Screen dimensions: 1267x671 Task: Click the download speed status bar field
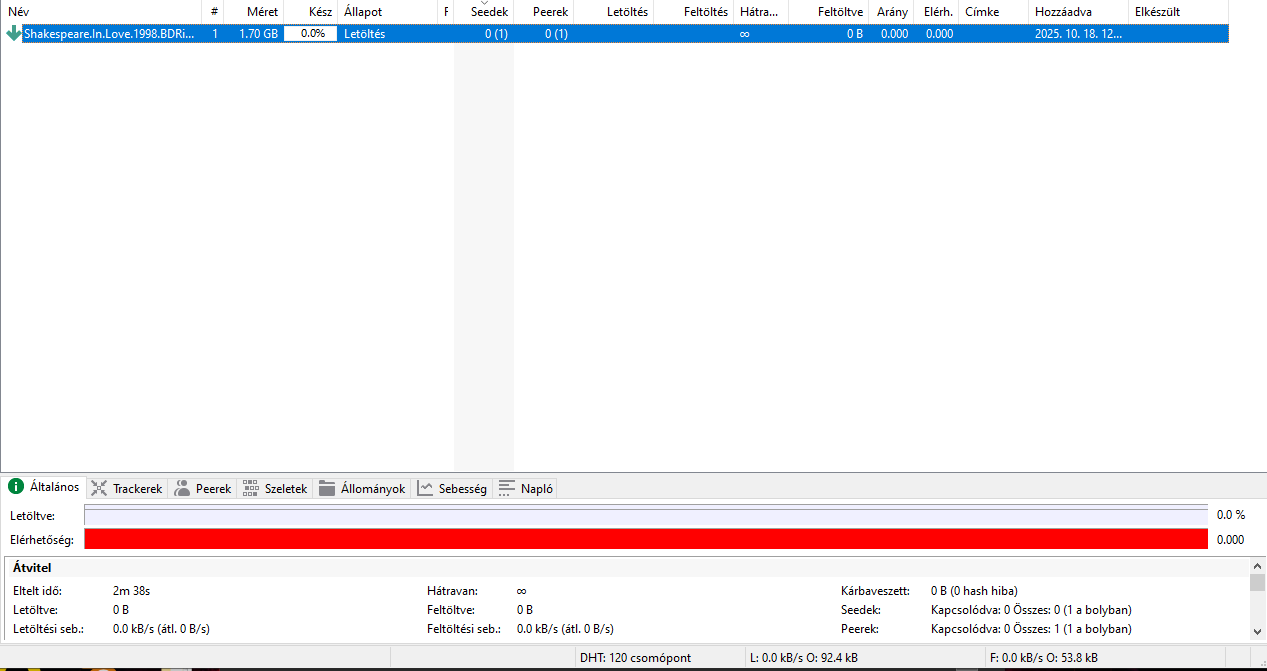point(803,658)
